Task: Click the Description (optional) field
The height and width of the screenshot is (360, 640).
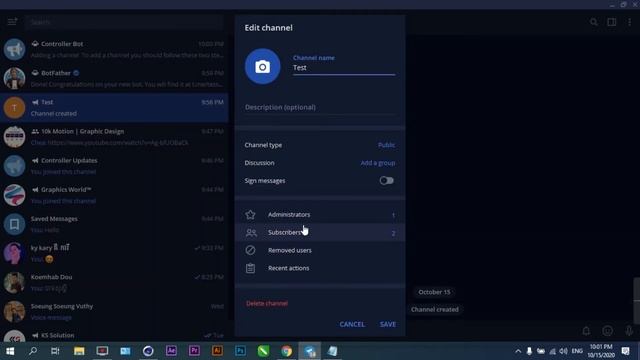Action: pos(320,107)
